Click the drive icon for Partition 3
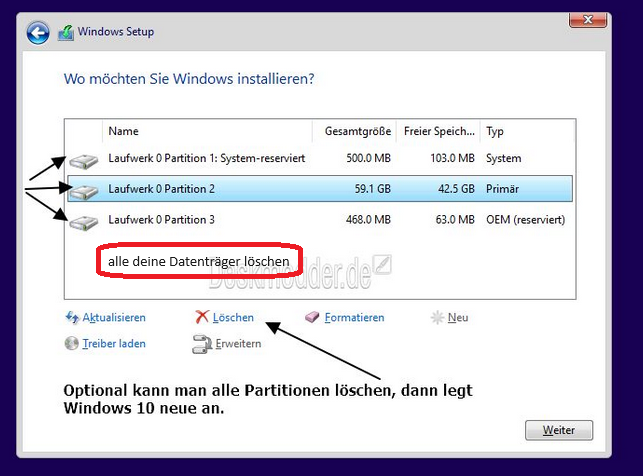 tap(84, 223)
